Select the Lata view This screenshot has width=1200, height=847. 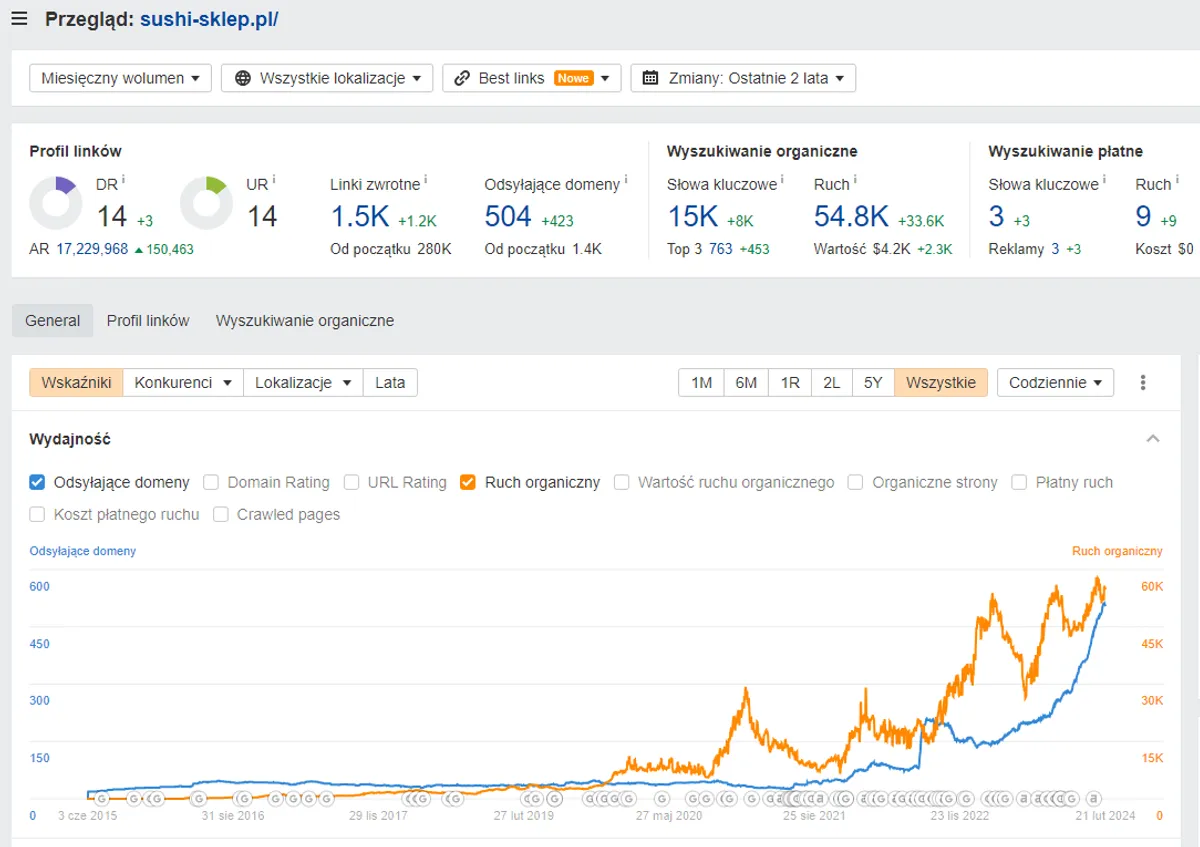[390, 382]
